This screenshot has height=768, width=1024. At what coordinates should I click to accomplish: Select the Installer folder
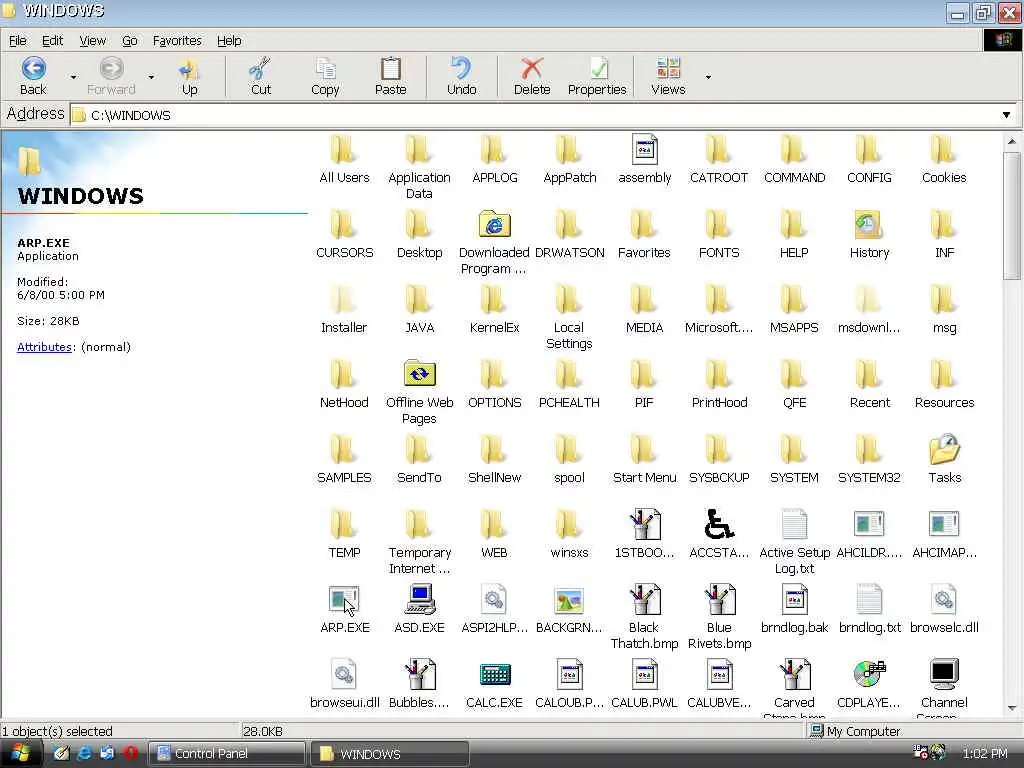(344, 299)
